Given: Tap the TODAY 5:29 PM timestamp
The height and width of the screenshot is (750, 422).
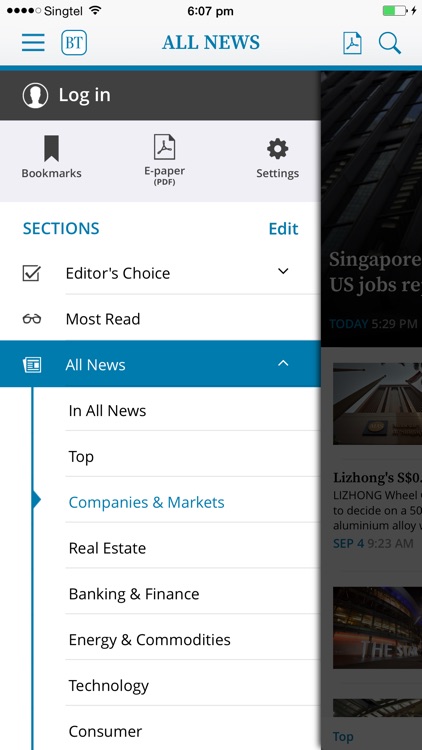Looking at the screenshot, I should (x=373, y=324).
